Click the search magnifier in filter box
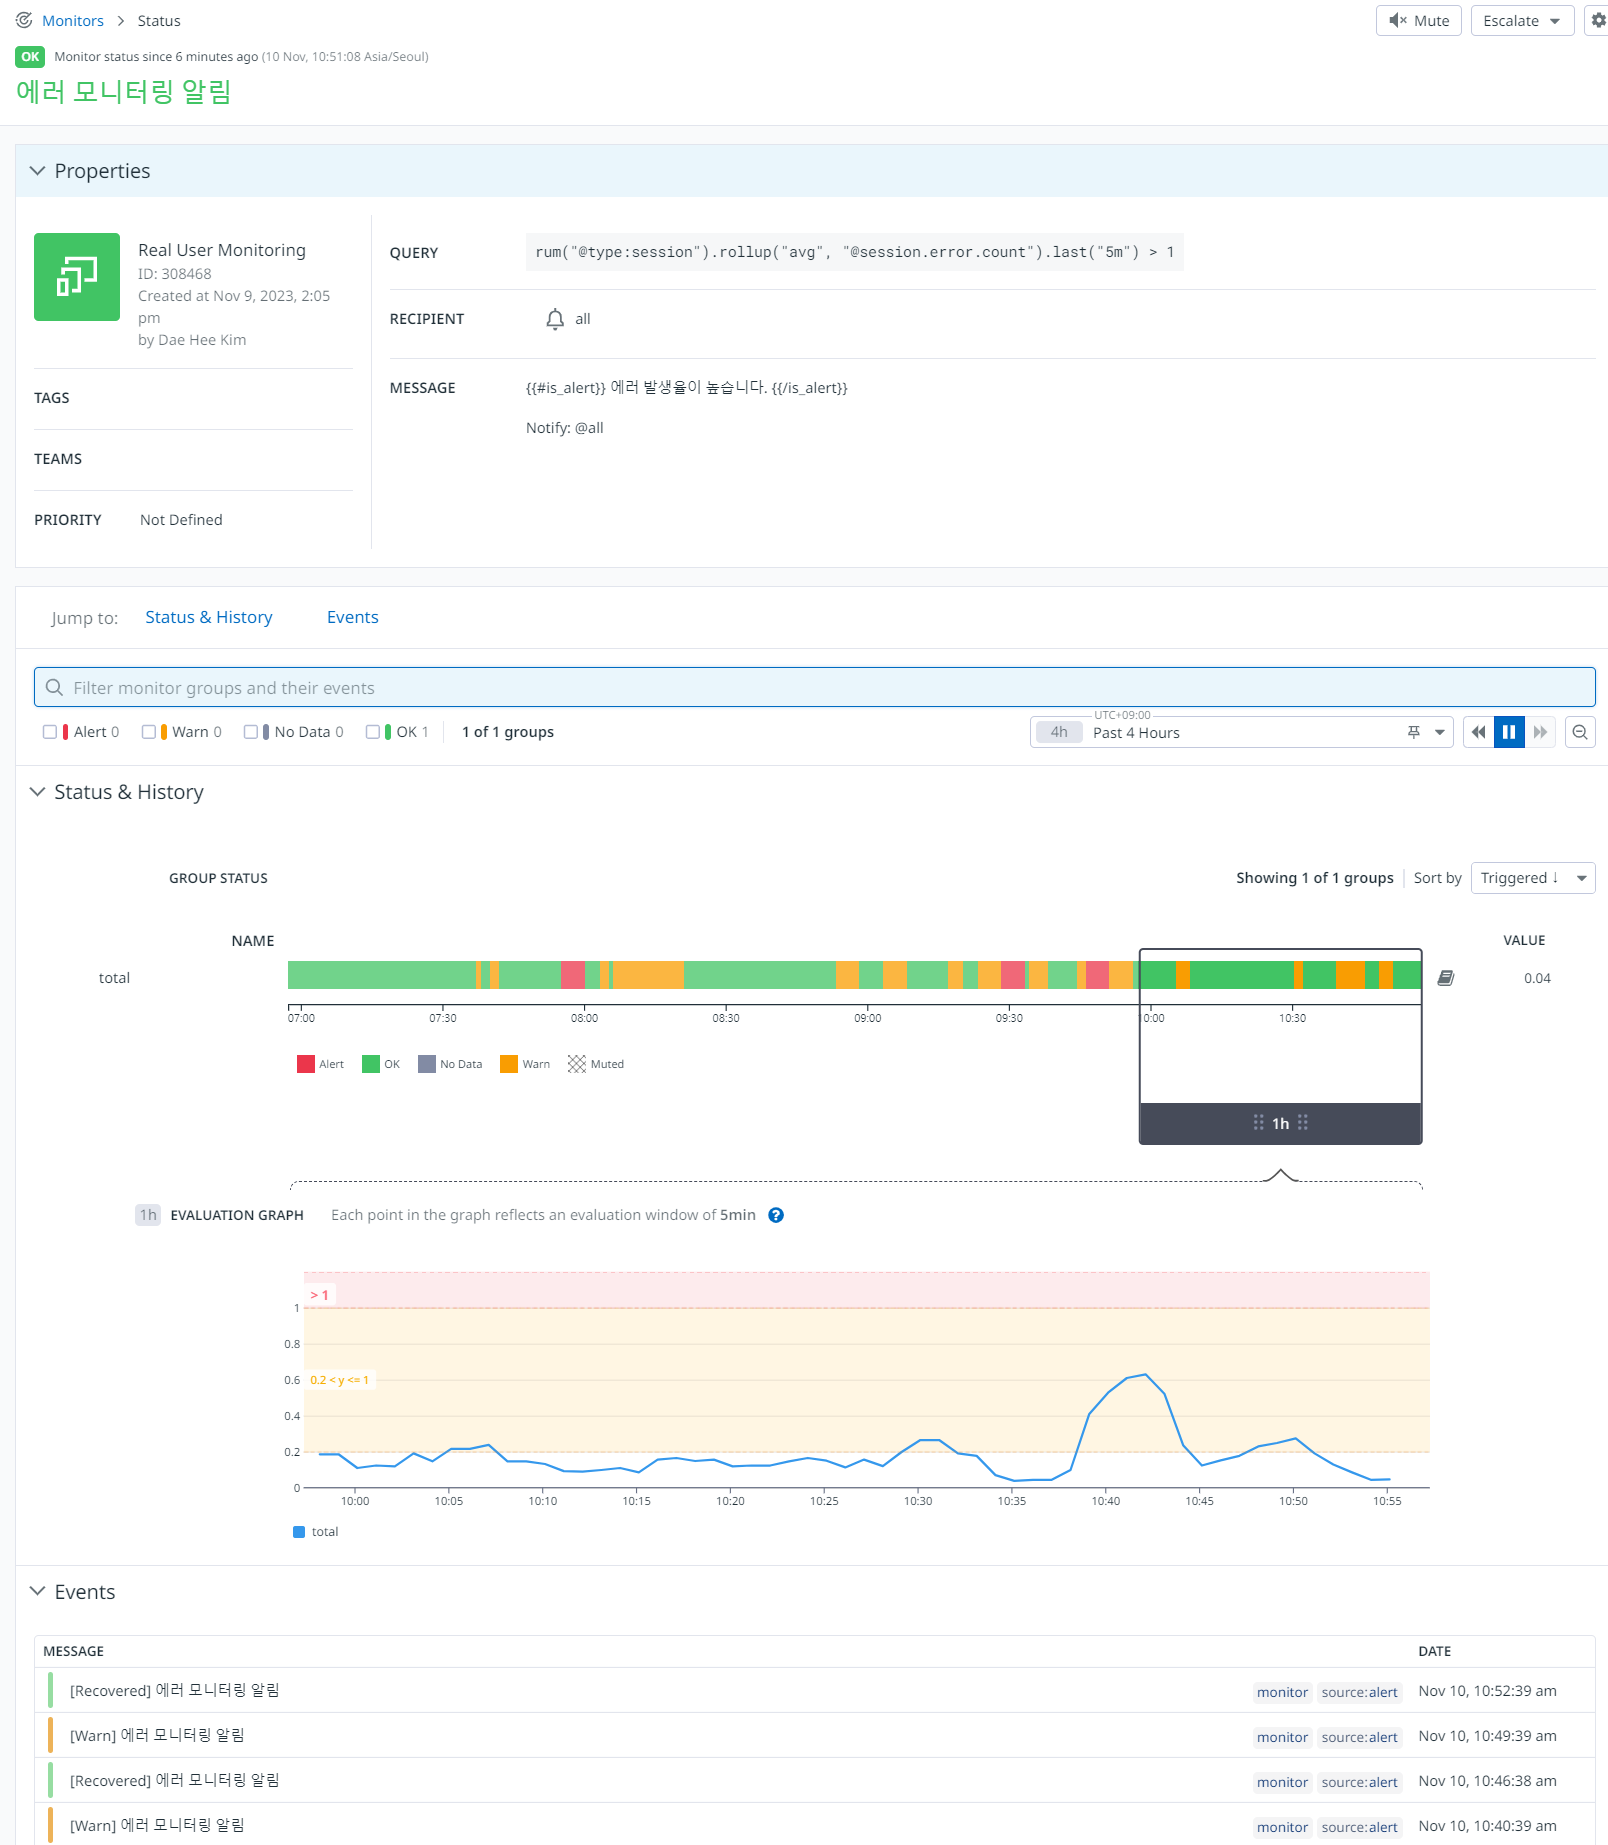 54,688
